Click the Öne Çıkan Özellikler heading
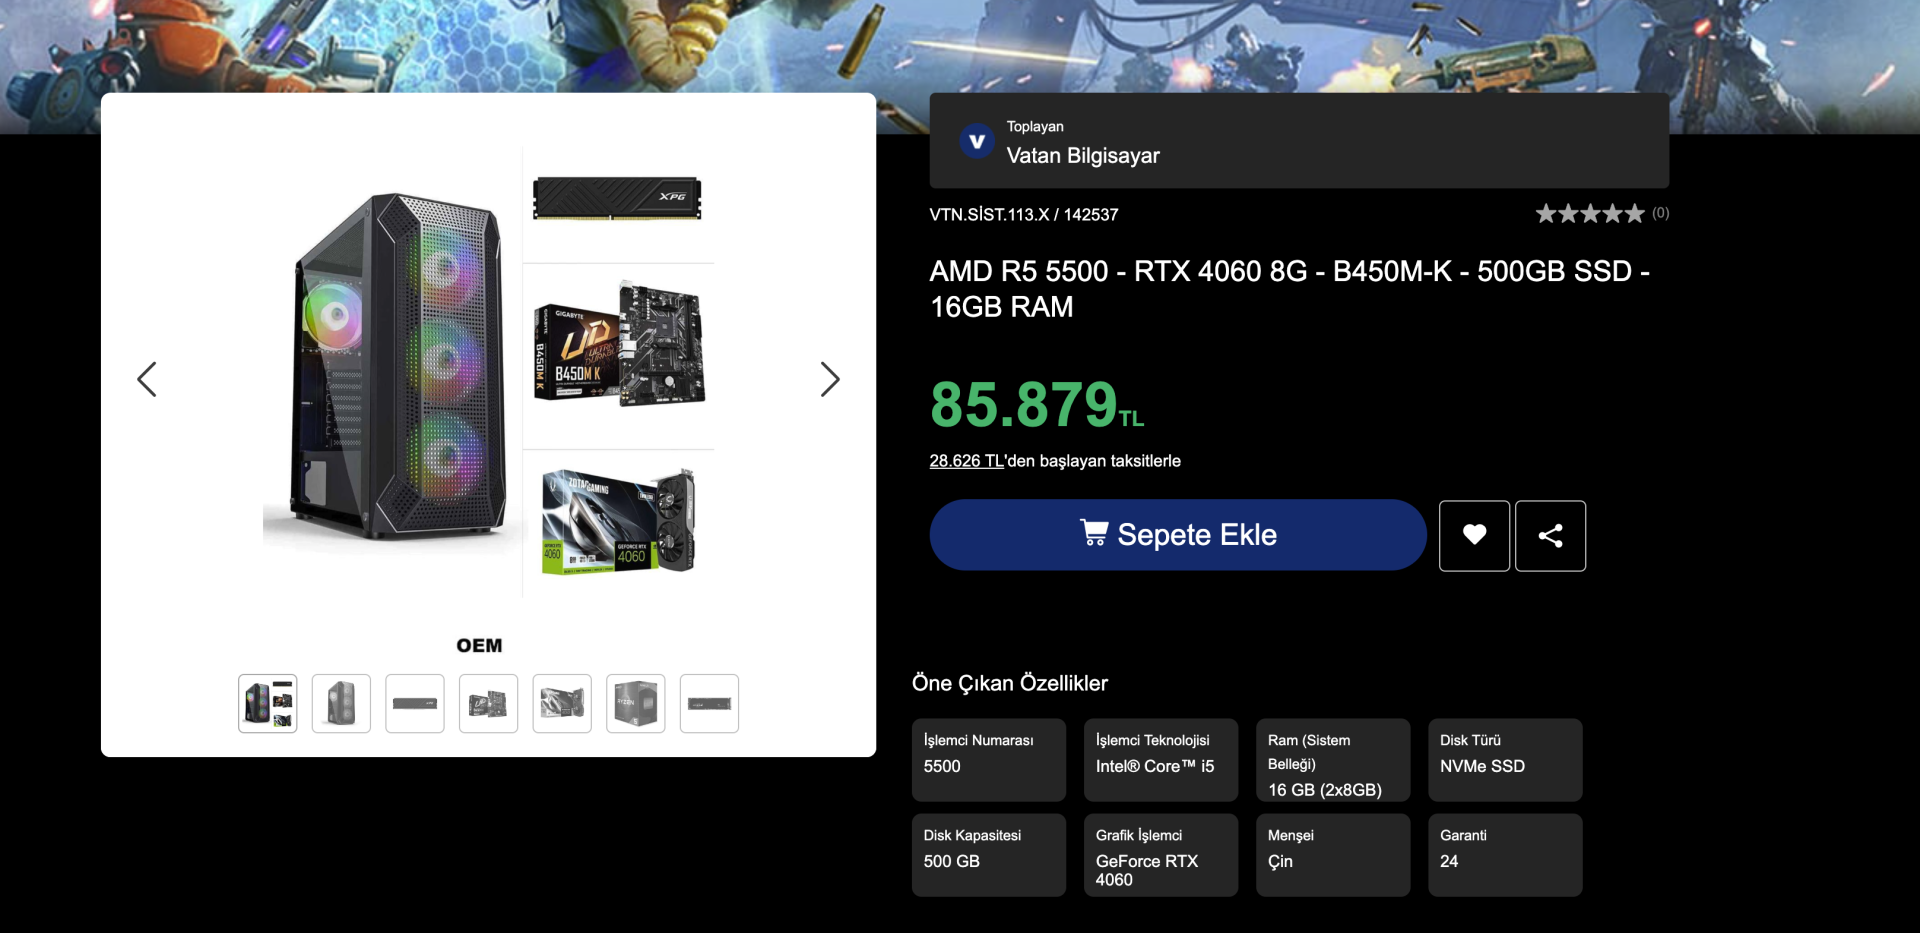The width and height of the screenshot is (1920, 933). 1010,683
